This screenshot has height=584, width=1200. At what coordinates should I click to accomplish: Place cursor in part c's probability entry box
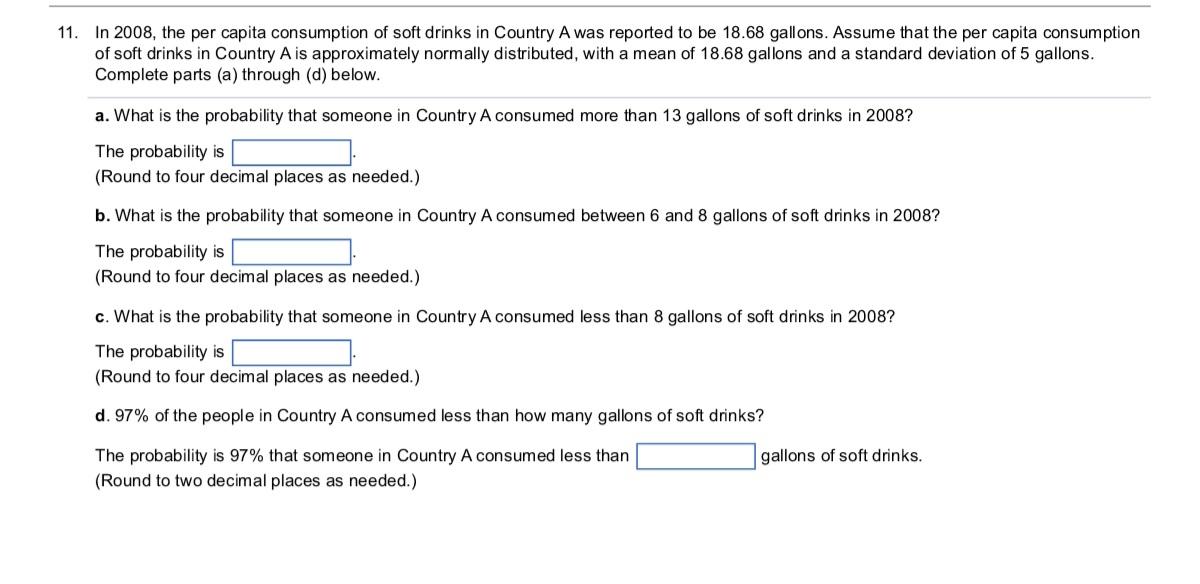tap(290, 351)
